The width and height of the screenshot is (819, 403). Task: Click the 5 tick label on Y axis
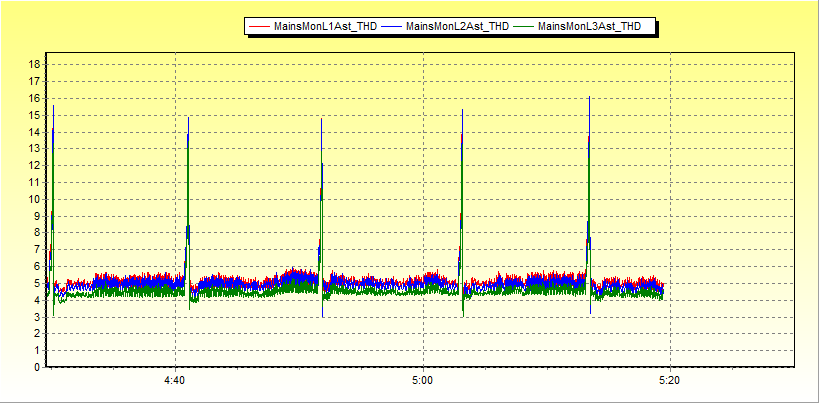36,283
